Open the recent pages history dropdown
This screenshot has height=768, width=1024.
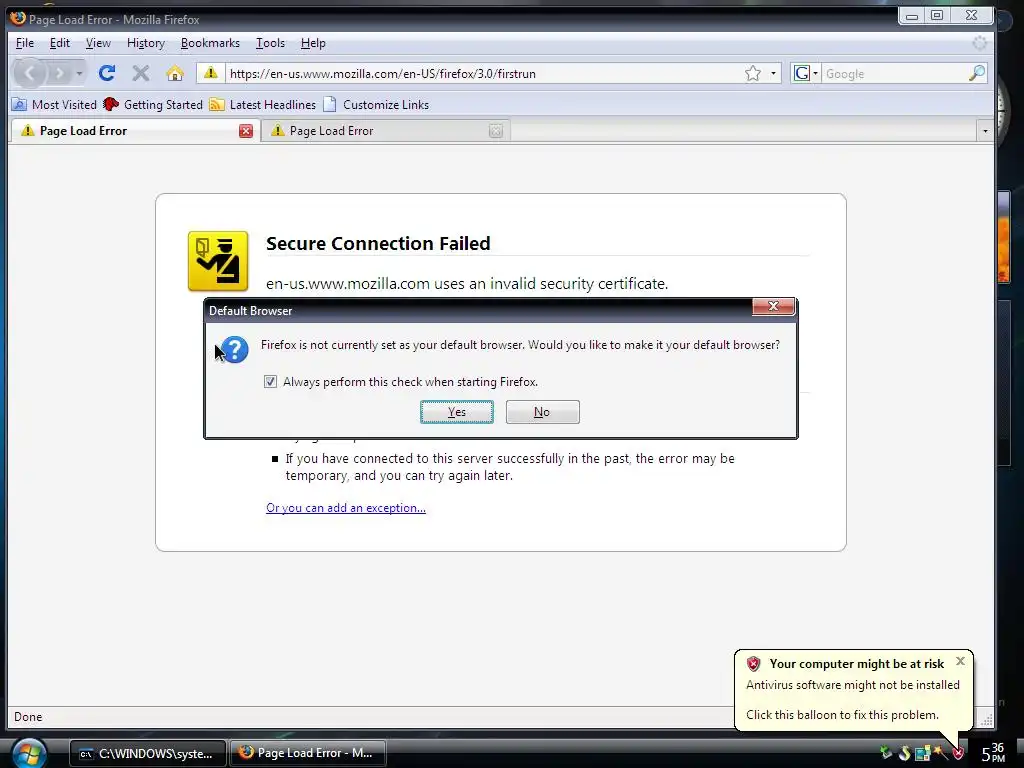tap(79, 73)
